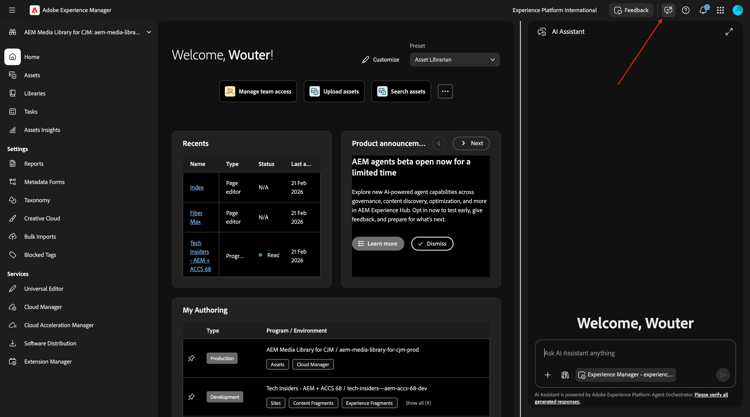The image size is (750, 417).
Task: Click the Name column header in Recents
Action: pyautogui.click(x=198, y=164)
